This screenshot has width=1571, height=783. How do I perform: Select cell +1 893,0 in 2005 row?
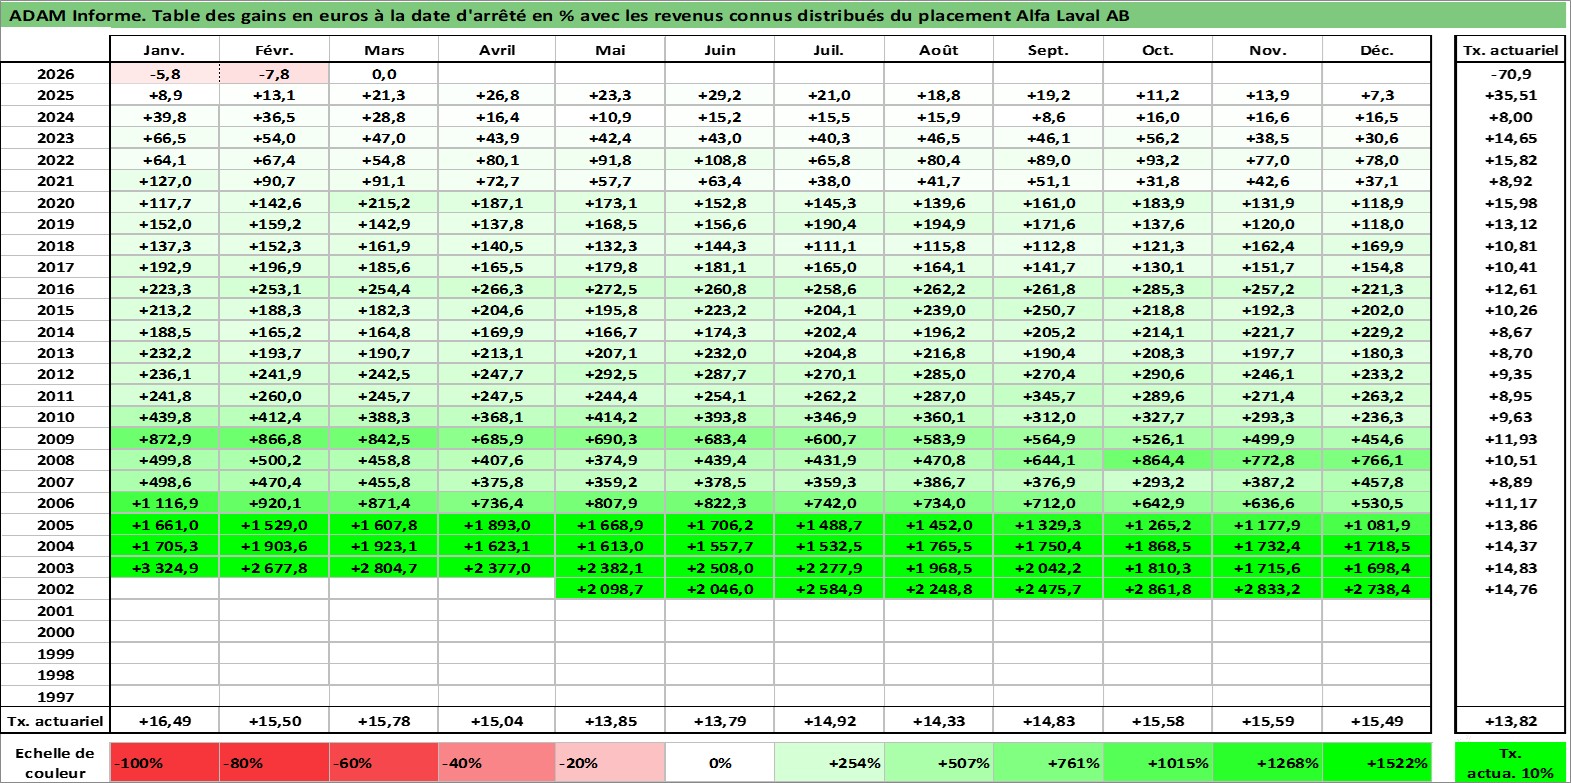497,525
